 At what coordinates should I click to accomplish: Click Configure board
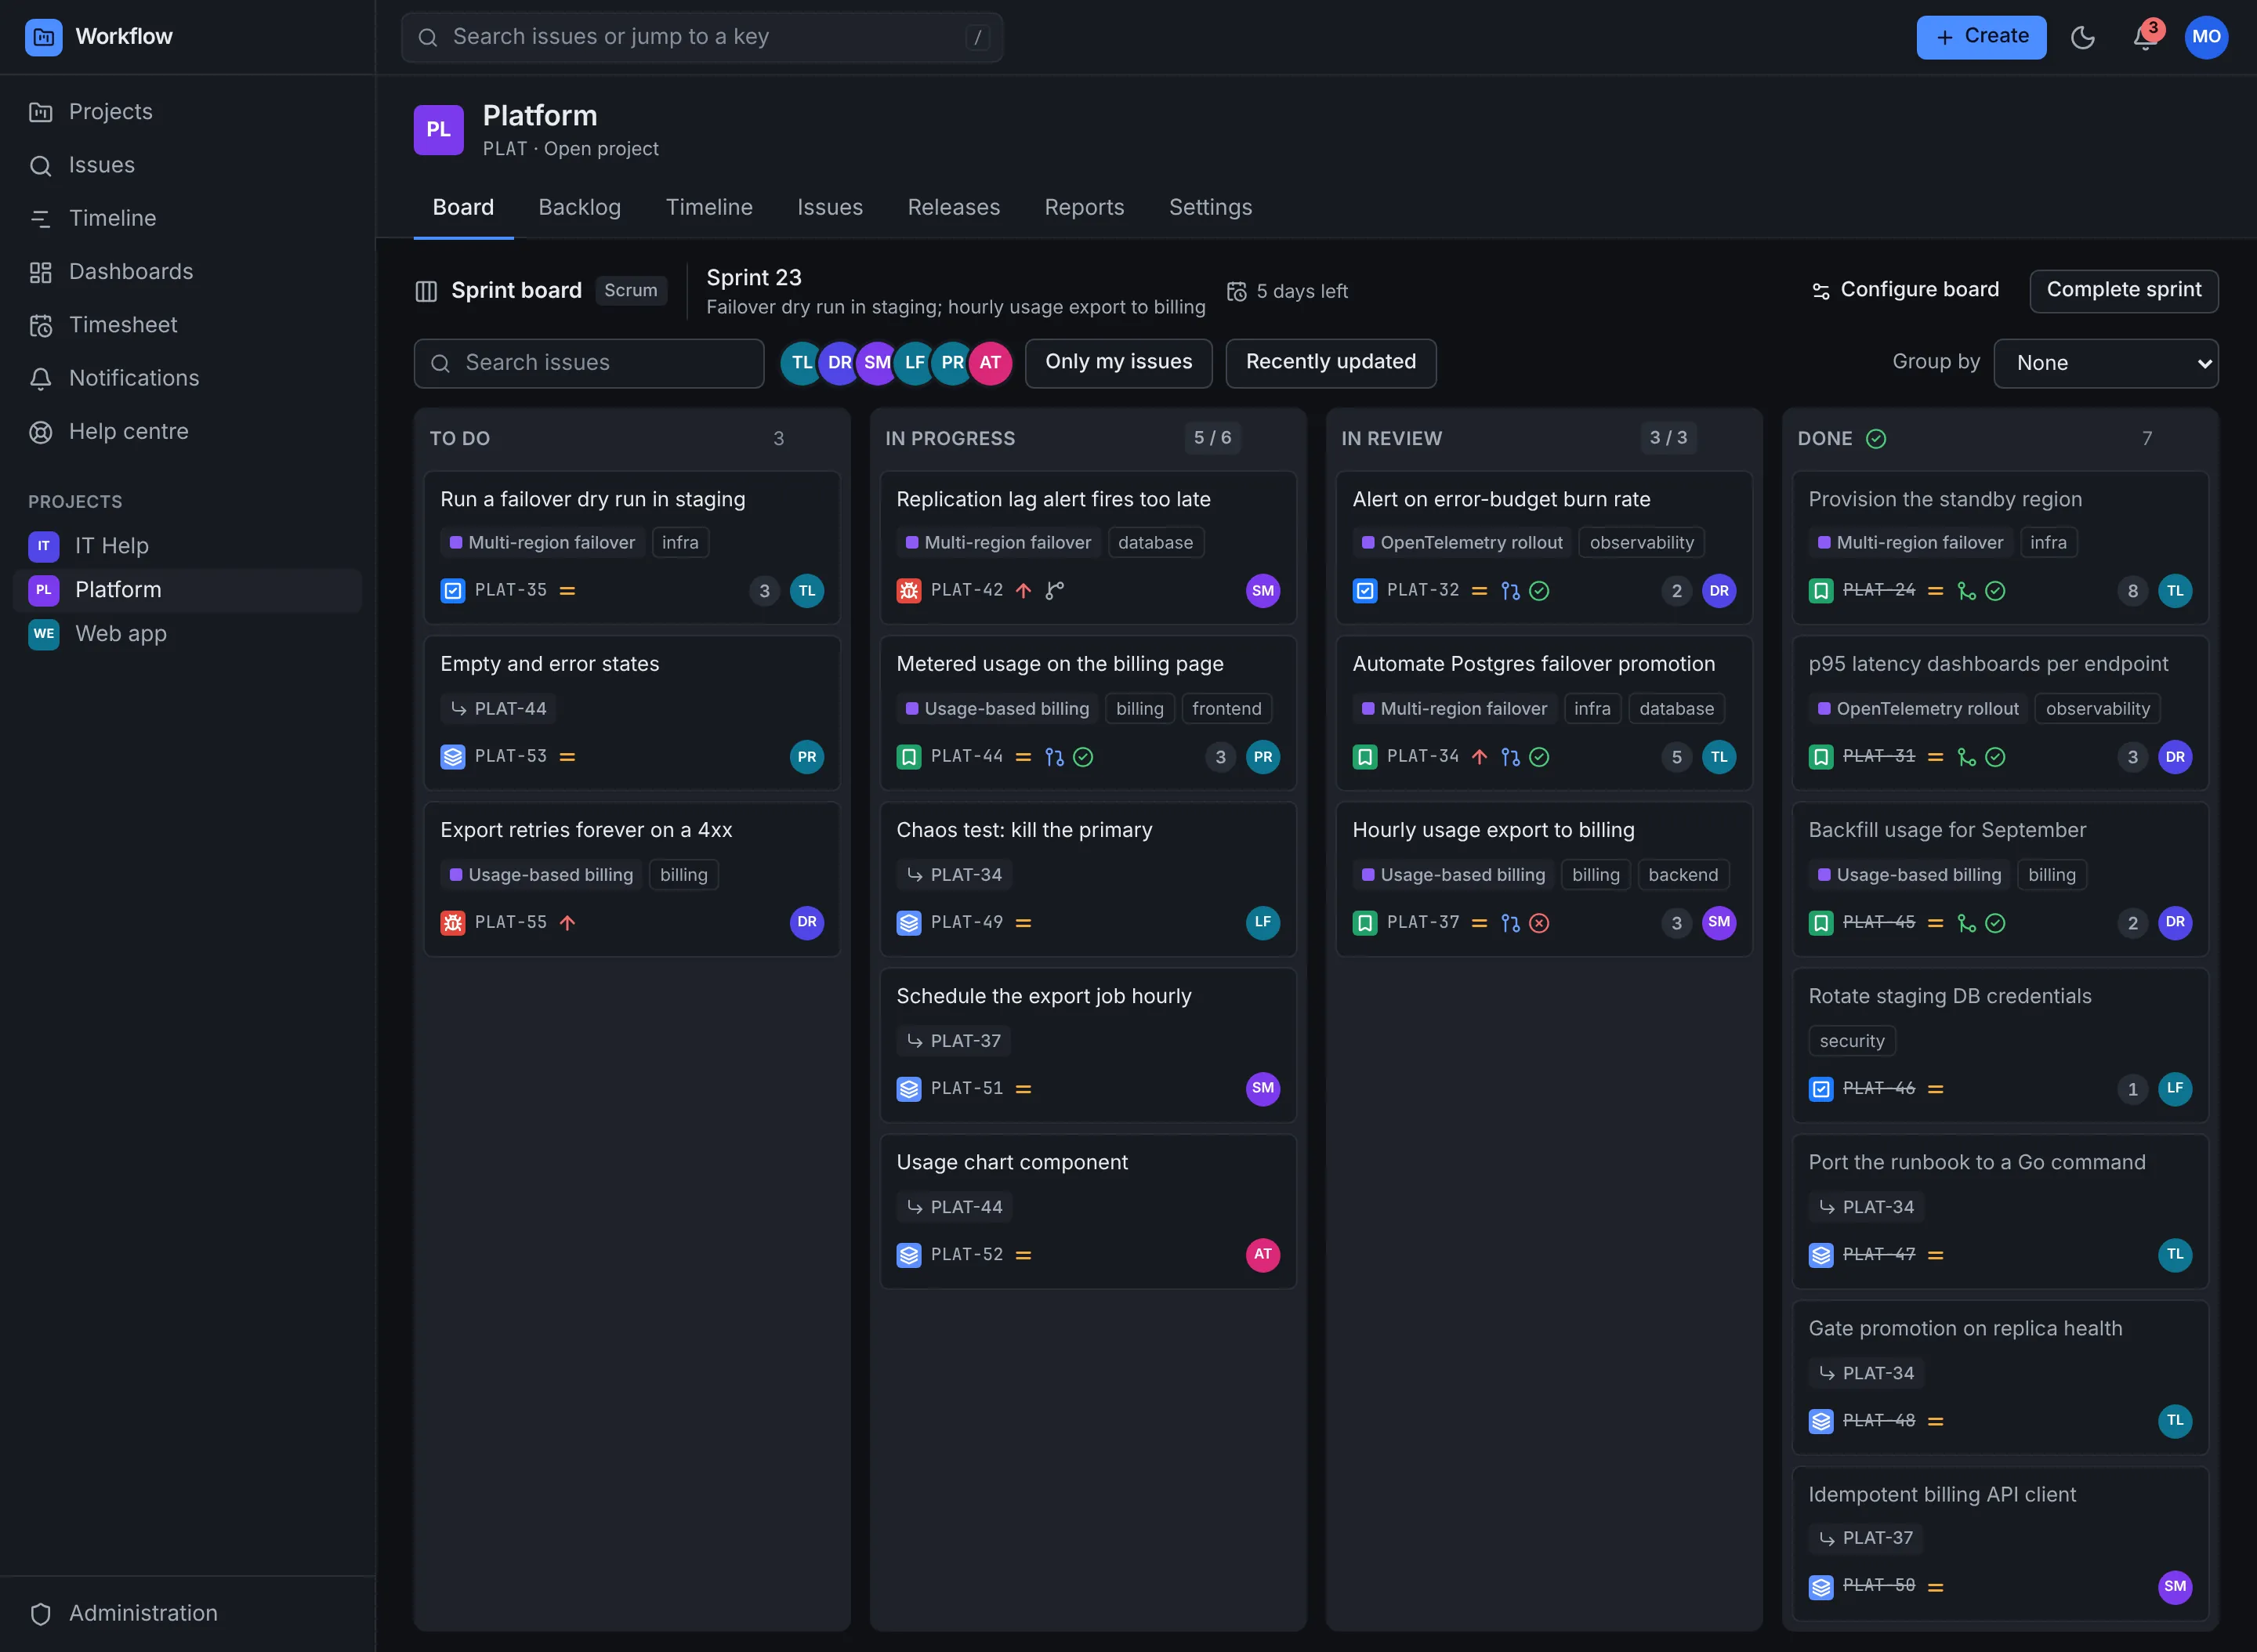tap(1905, 290)
